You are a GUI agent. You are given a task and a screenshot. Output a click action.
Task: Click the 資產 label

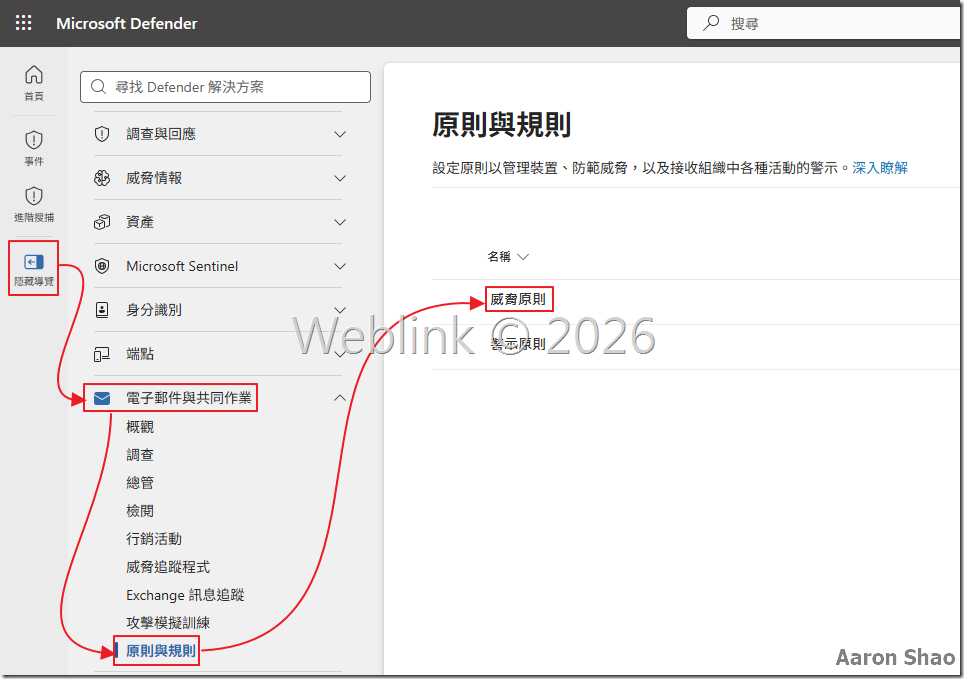point(140,222)
